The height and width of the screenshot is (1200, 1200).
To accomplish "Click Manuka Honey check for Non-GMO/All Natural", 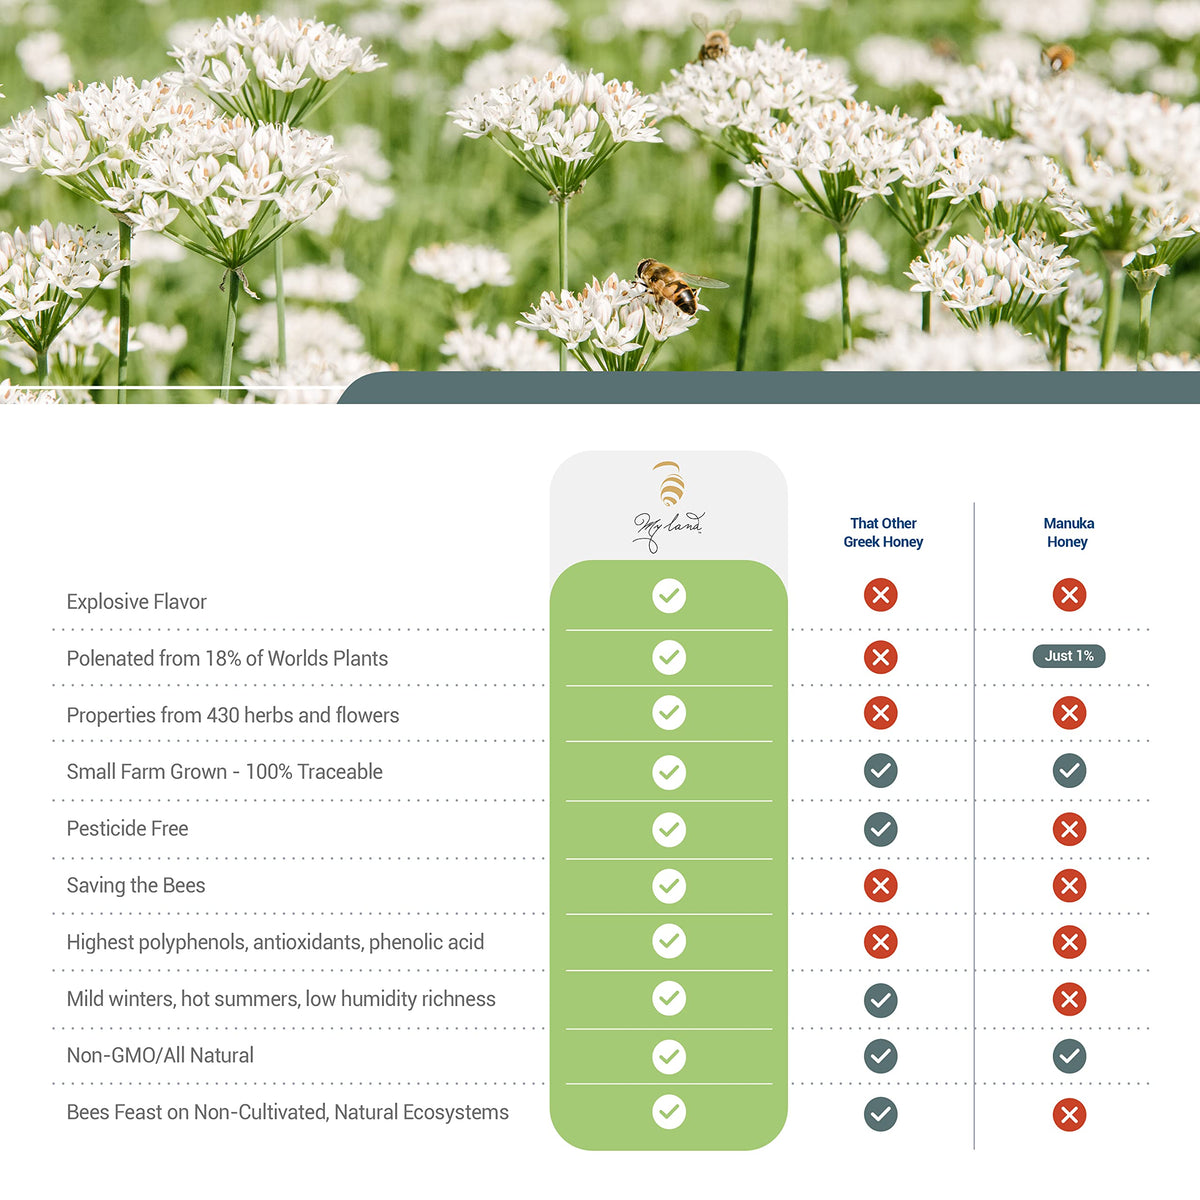I will tap(1069, 1056).
